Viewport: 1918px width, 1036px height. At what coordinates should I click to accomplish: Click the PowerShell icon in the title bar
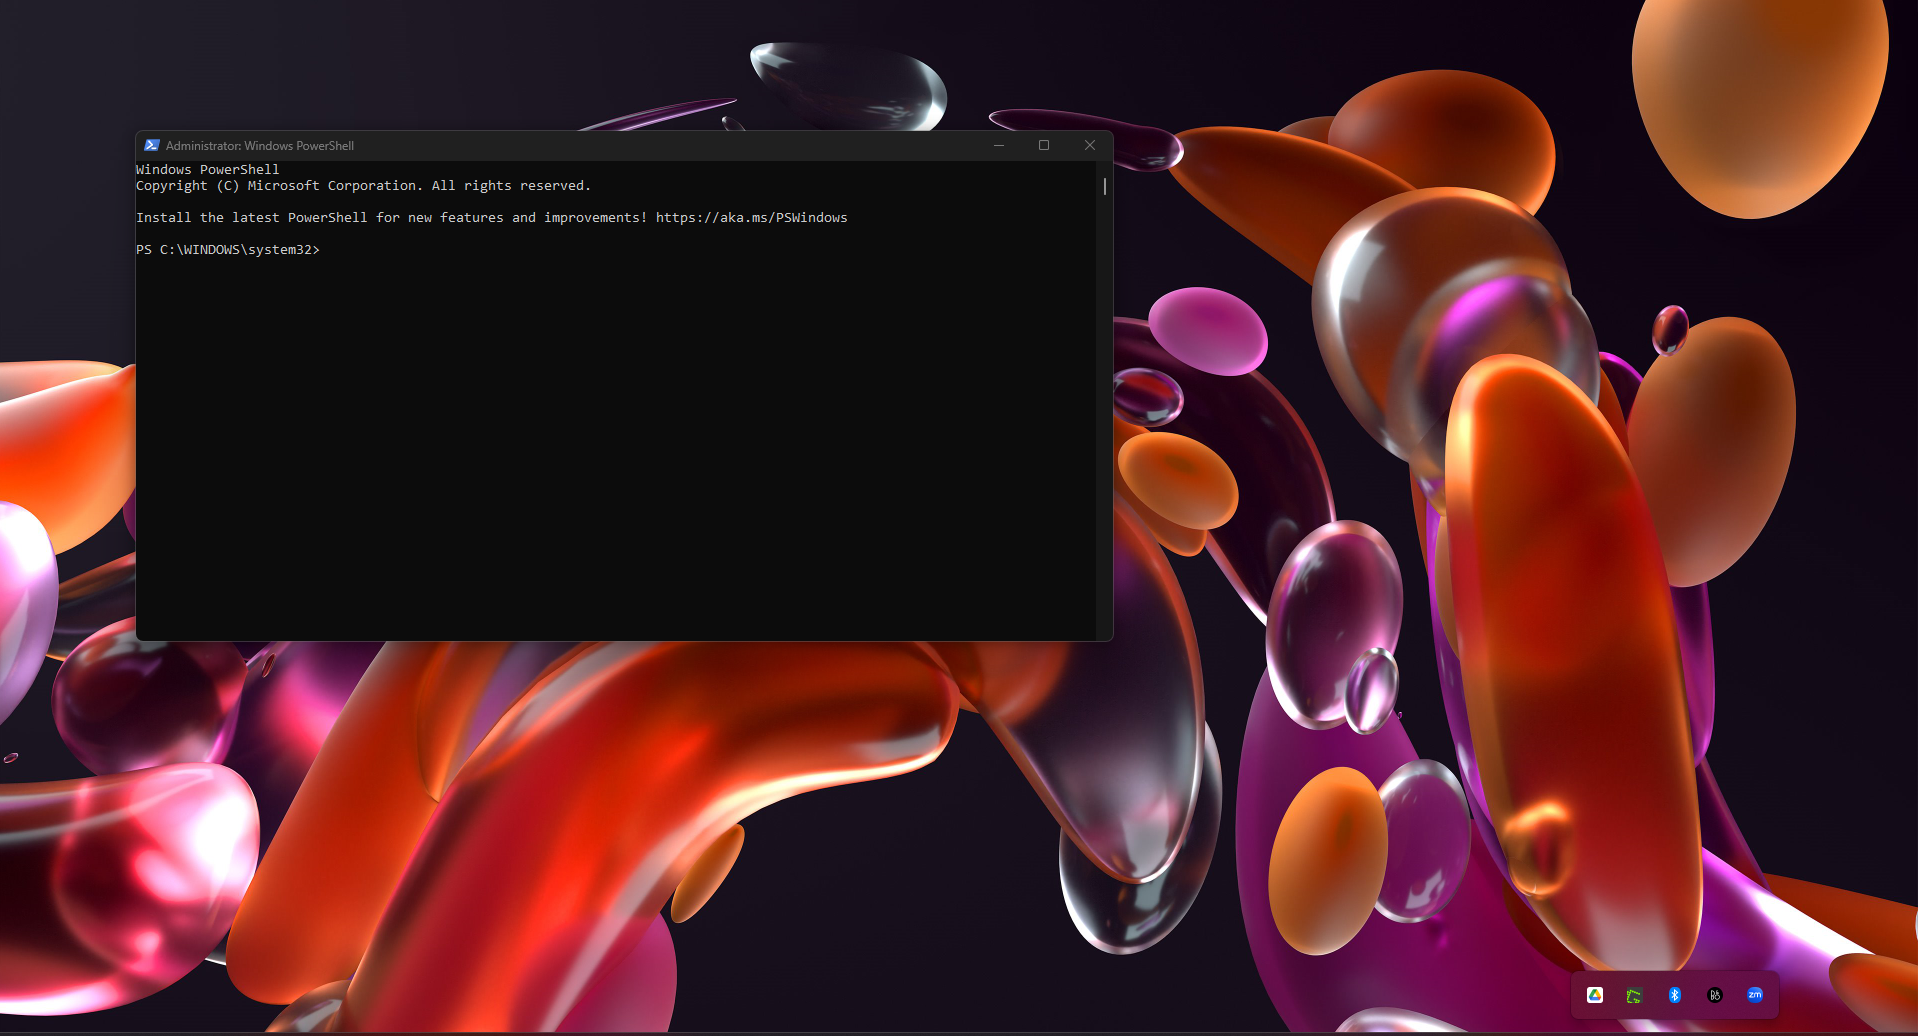(x=151, y=145)
